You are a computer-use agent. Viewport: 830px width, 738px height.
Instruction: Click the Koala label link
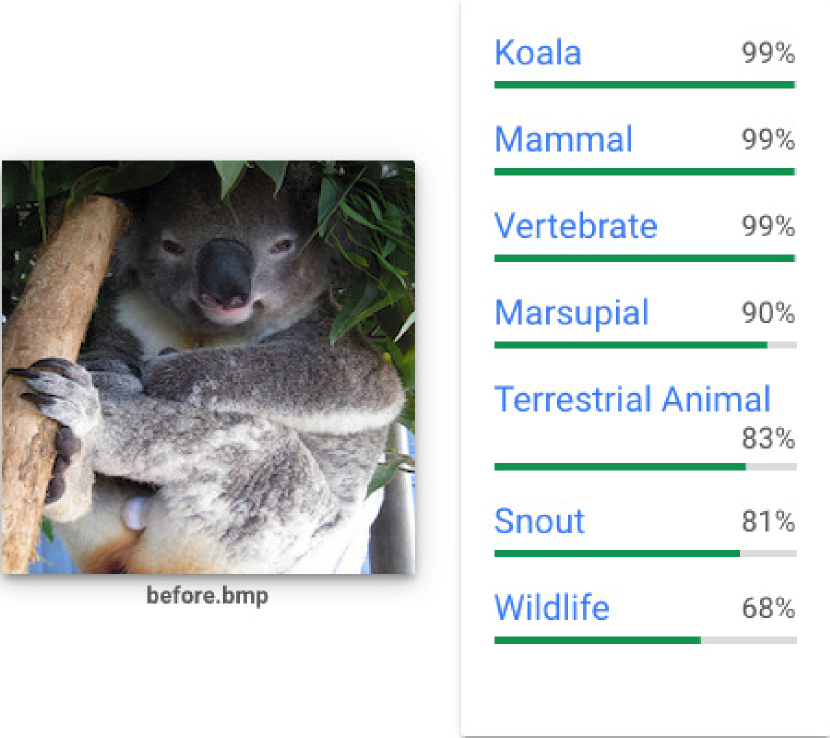[538, 53]
